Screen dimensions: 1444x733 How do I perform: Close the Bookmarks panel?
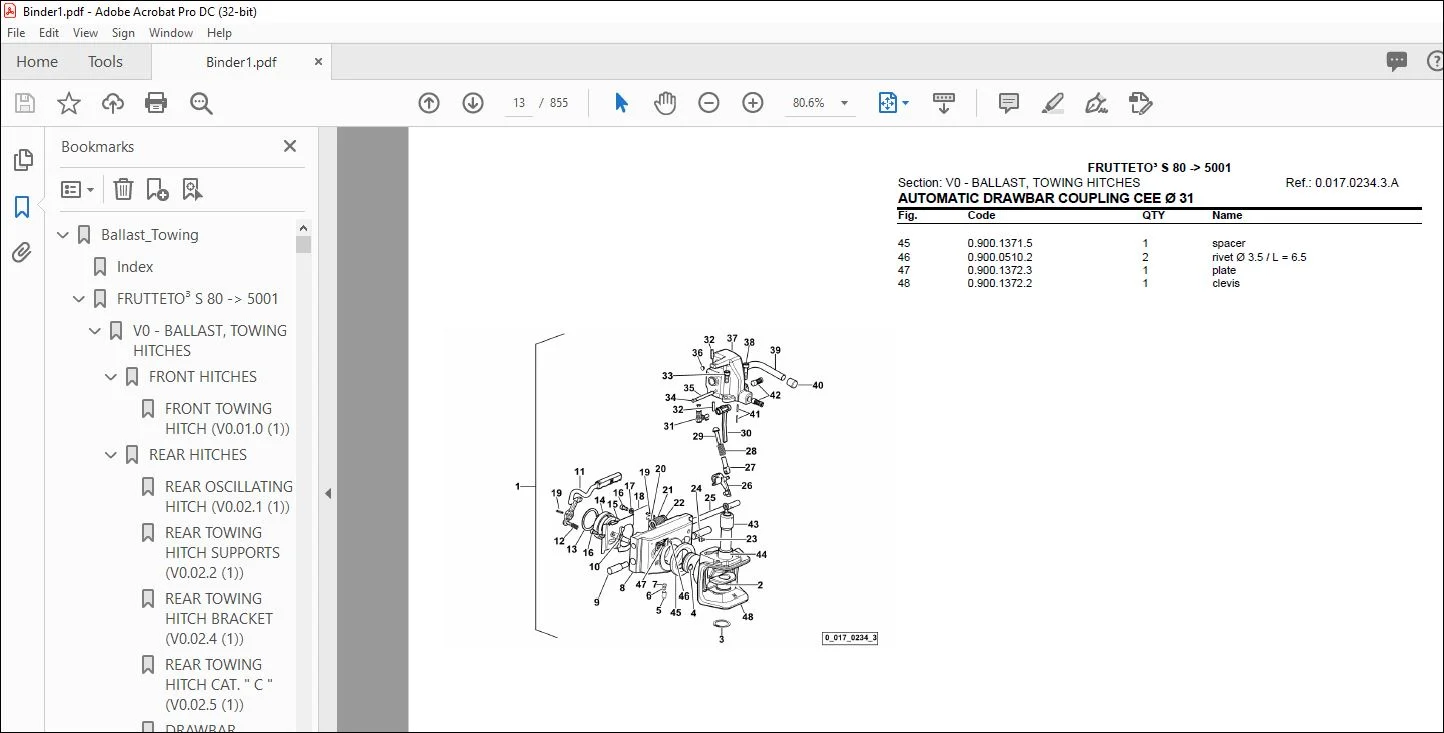pos(290,146)
